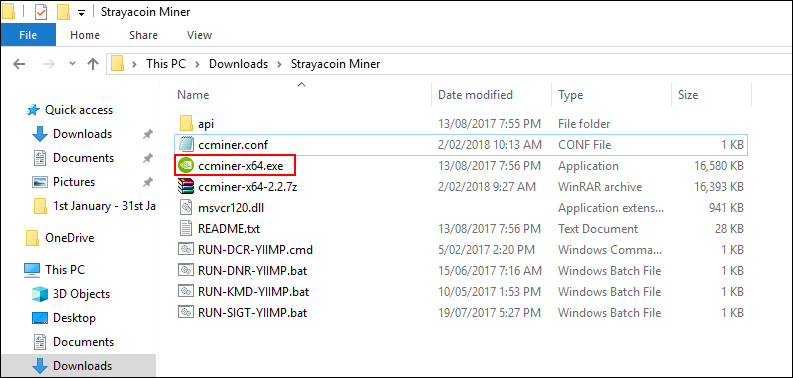This screenshot has width=793, height=378.
Task: Click the Downloads arrow icon under This PC
Action: tap(40, 366)
